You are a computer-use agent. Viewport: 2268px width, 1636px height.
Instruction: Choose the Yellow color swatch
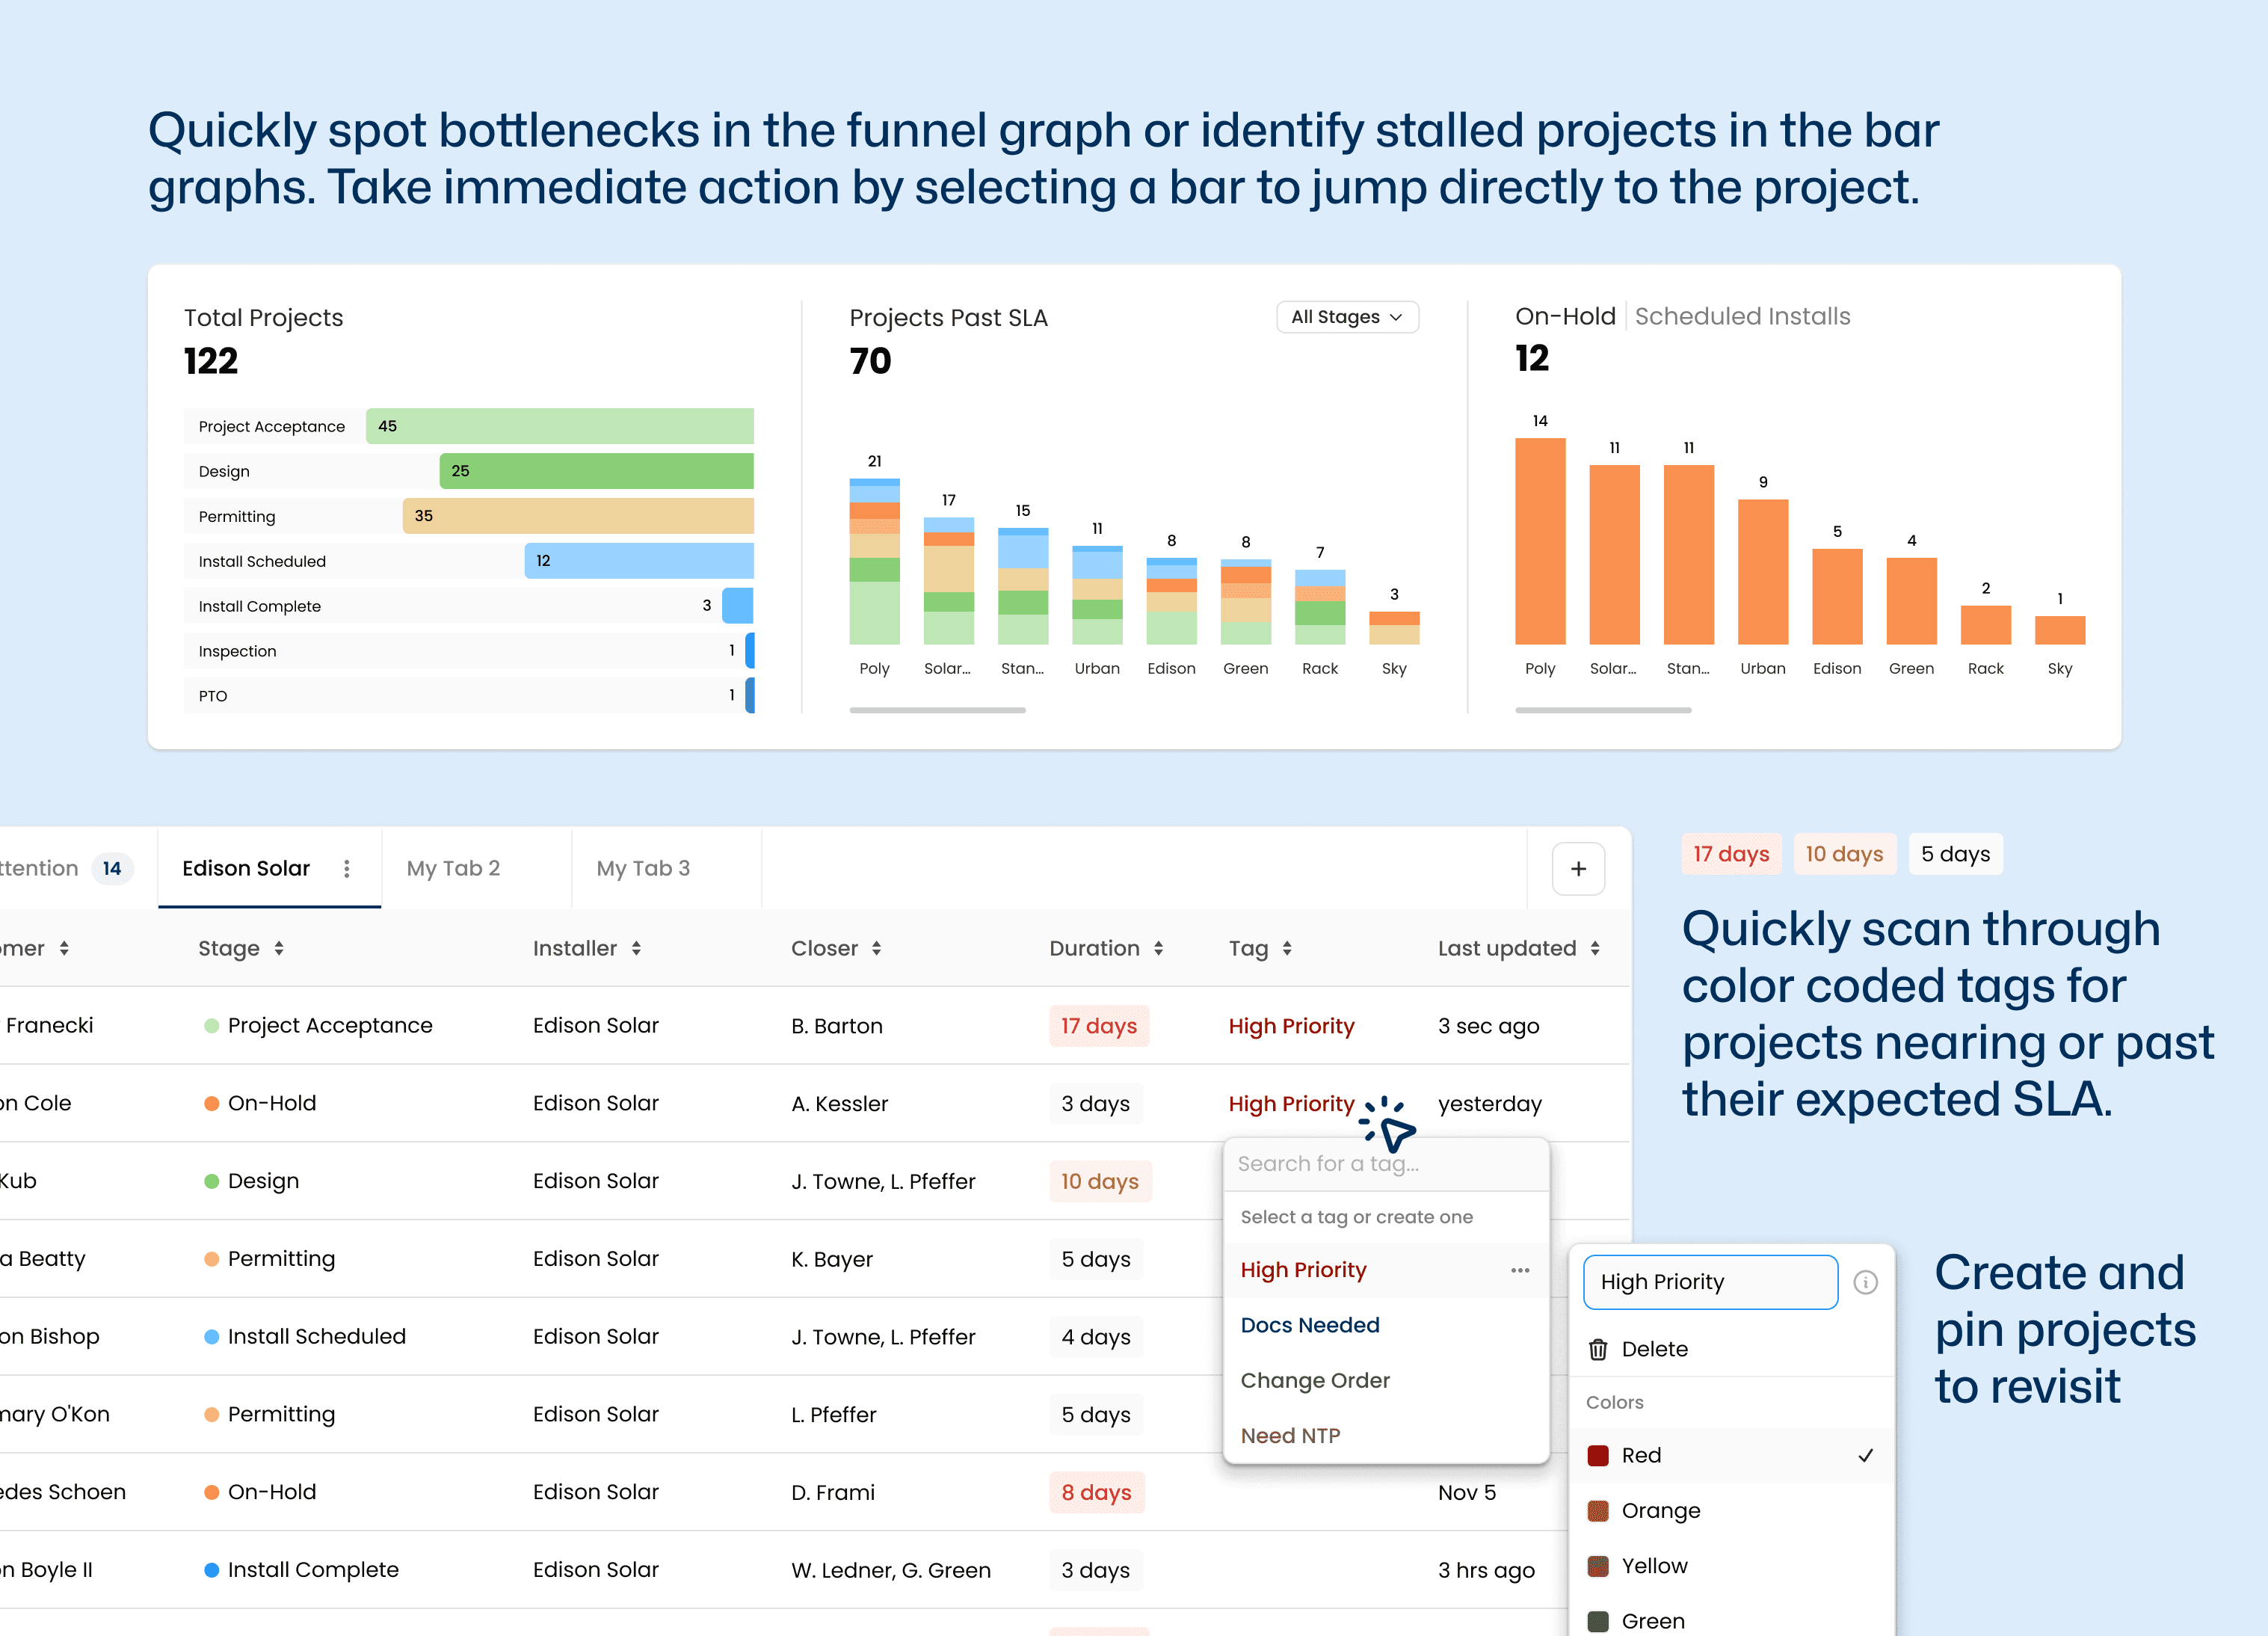point(1598,1566)
